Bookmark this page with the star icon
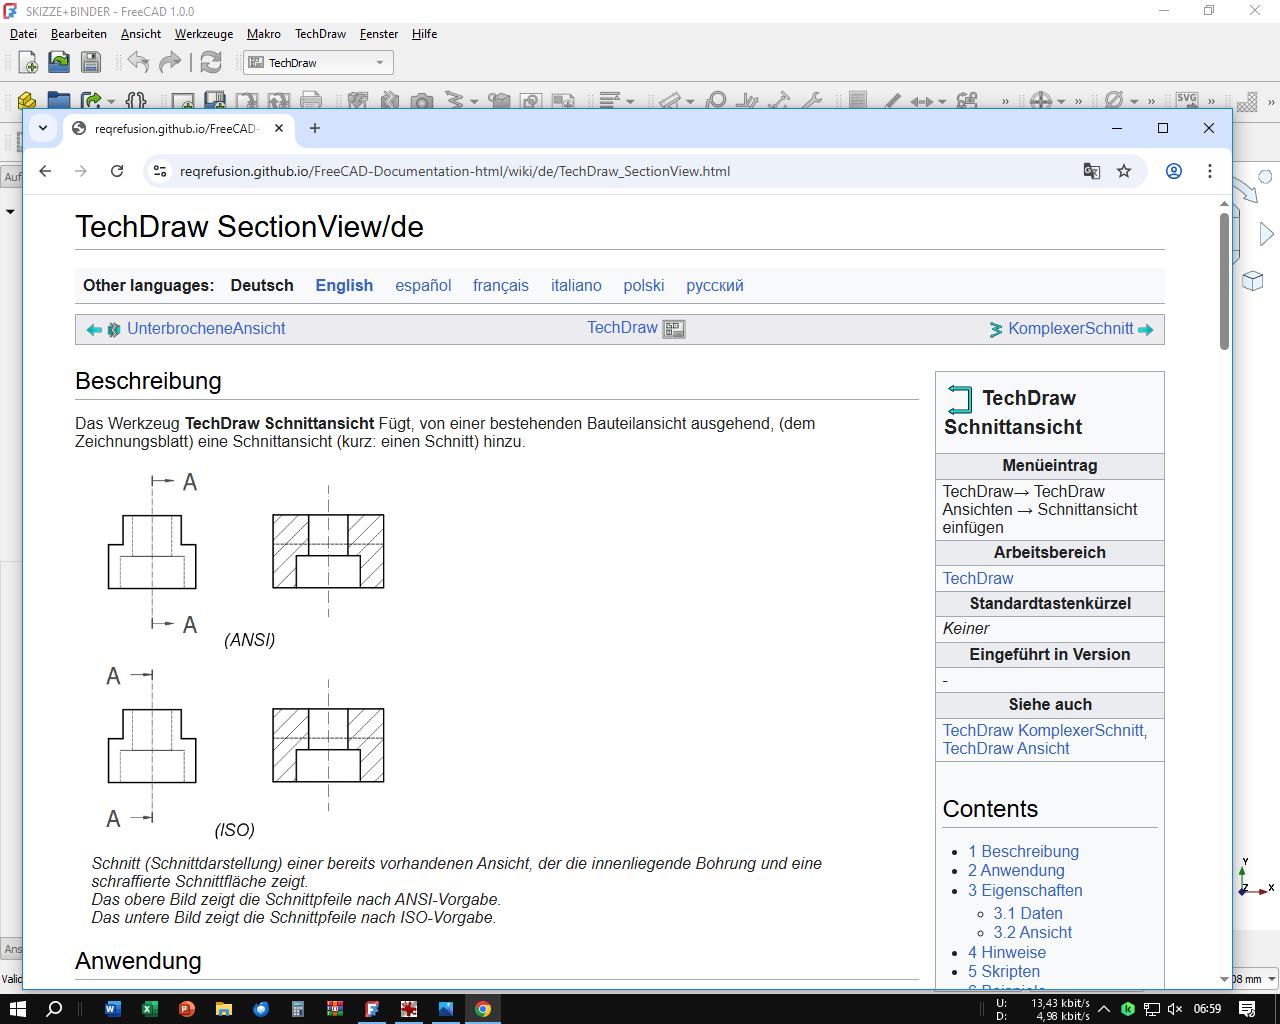This screenshot has height=1024, width=1280. tap(1124, 171)
